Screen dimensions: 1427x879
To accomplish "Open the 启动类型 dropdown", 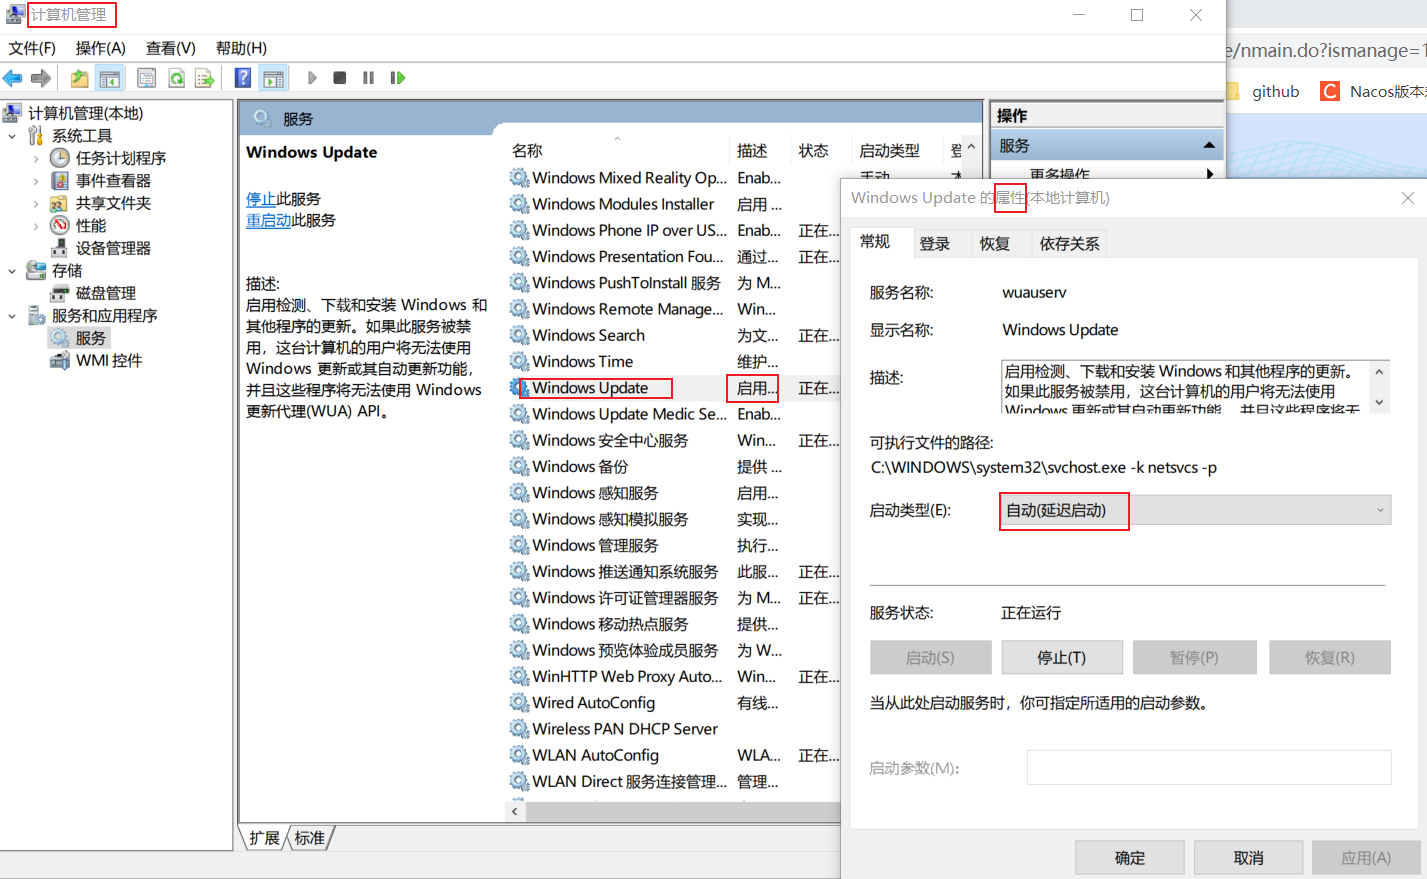I will 1195,510.
